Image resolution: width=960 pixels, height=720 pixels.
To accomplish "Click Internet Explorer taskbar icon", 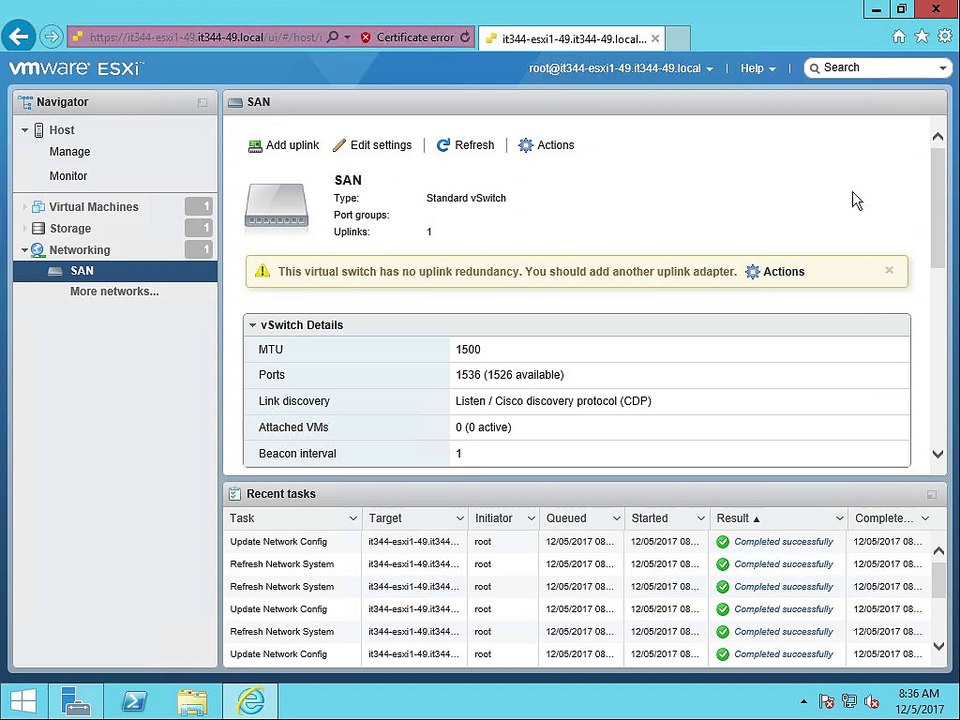I will click(x=250, y=702).
